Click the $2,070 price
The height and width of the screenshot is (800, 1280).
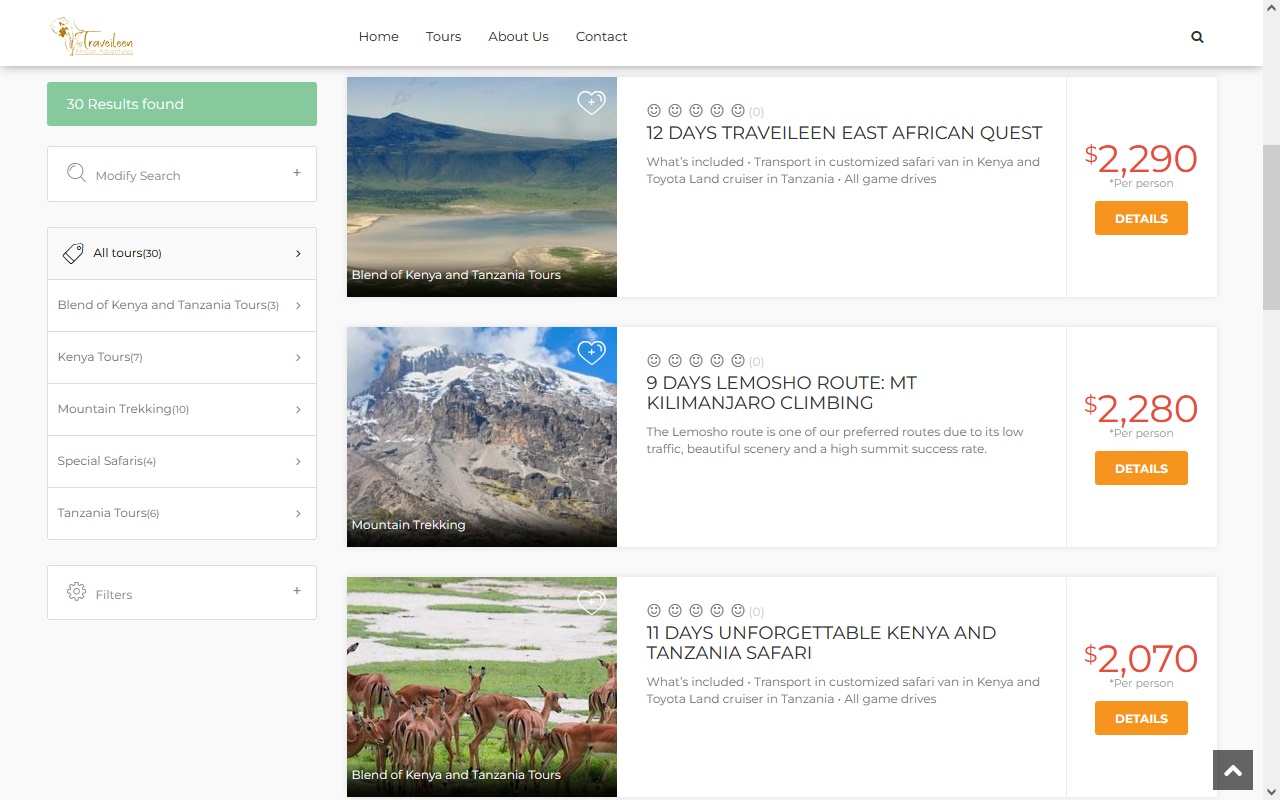pos(1141,659)
